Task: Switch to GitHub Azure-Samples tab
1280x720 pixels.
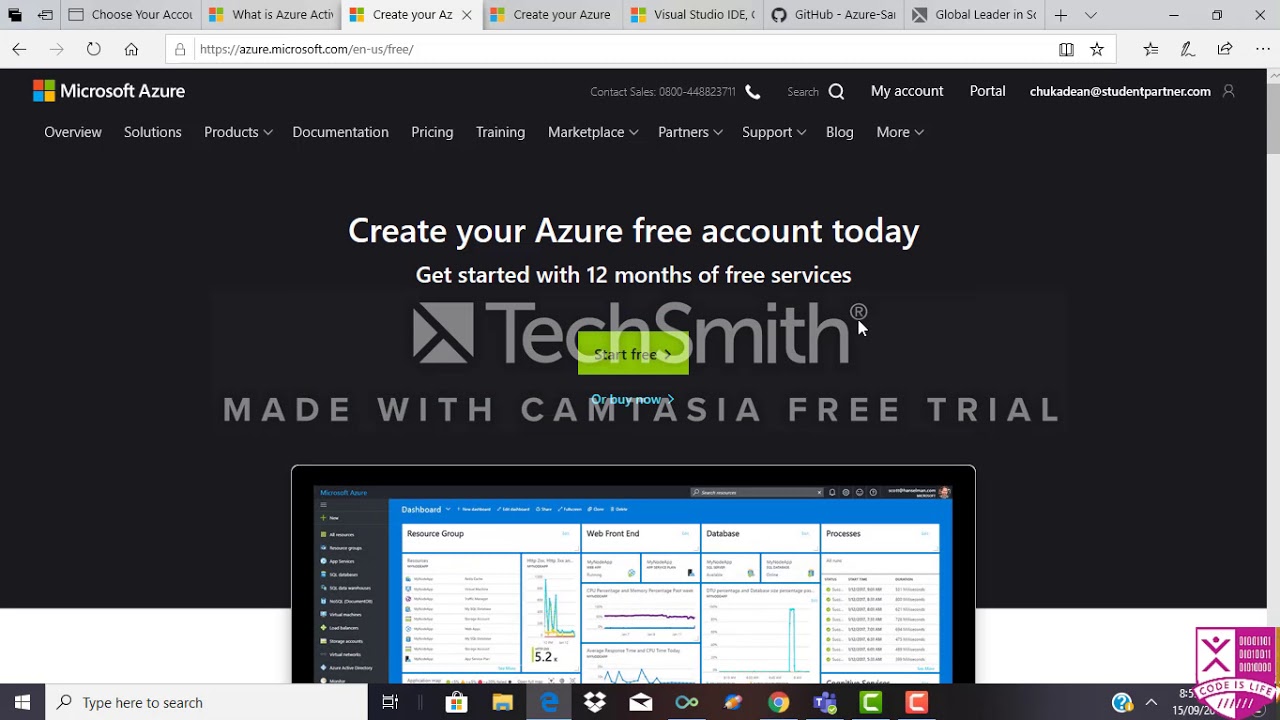Action: [x=832, y=15]
